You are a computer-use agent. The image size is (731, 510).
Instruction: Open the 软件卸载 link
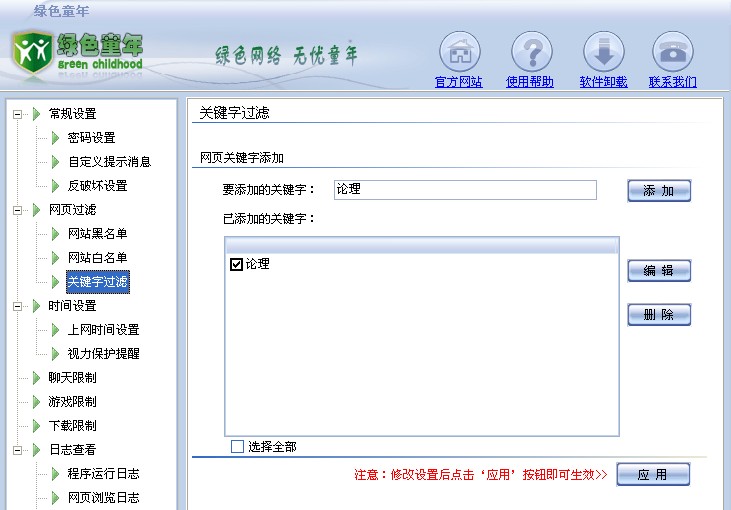pyautogui.click(x=603, y=82)
